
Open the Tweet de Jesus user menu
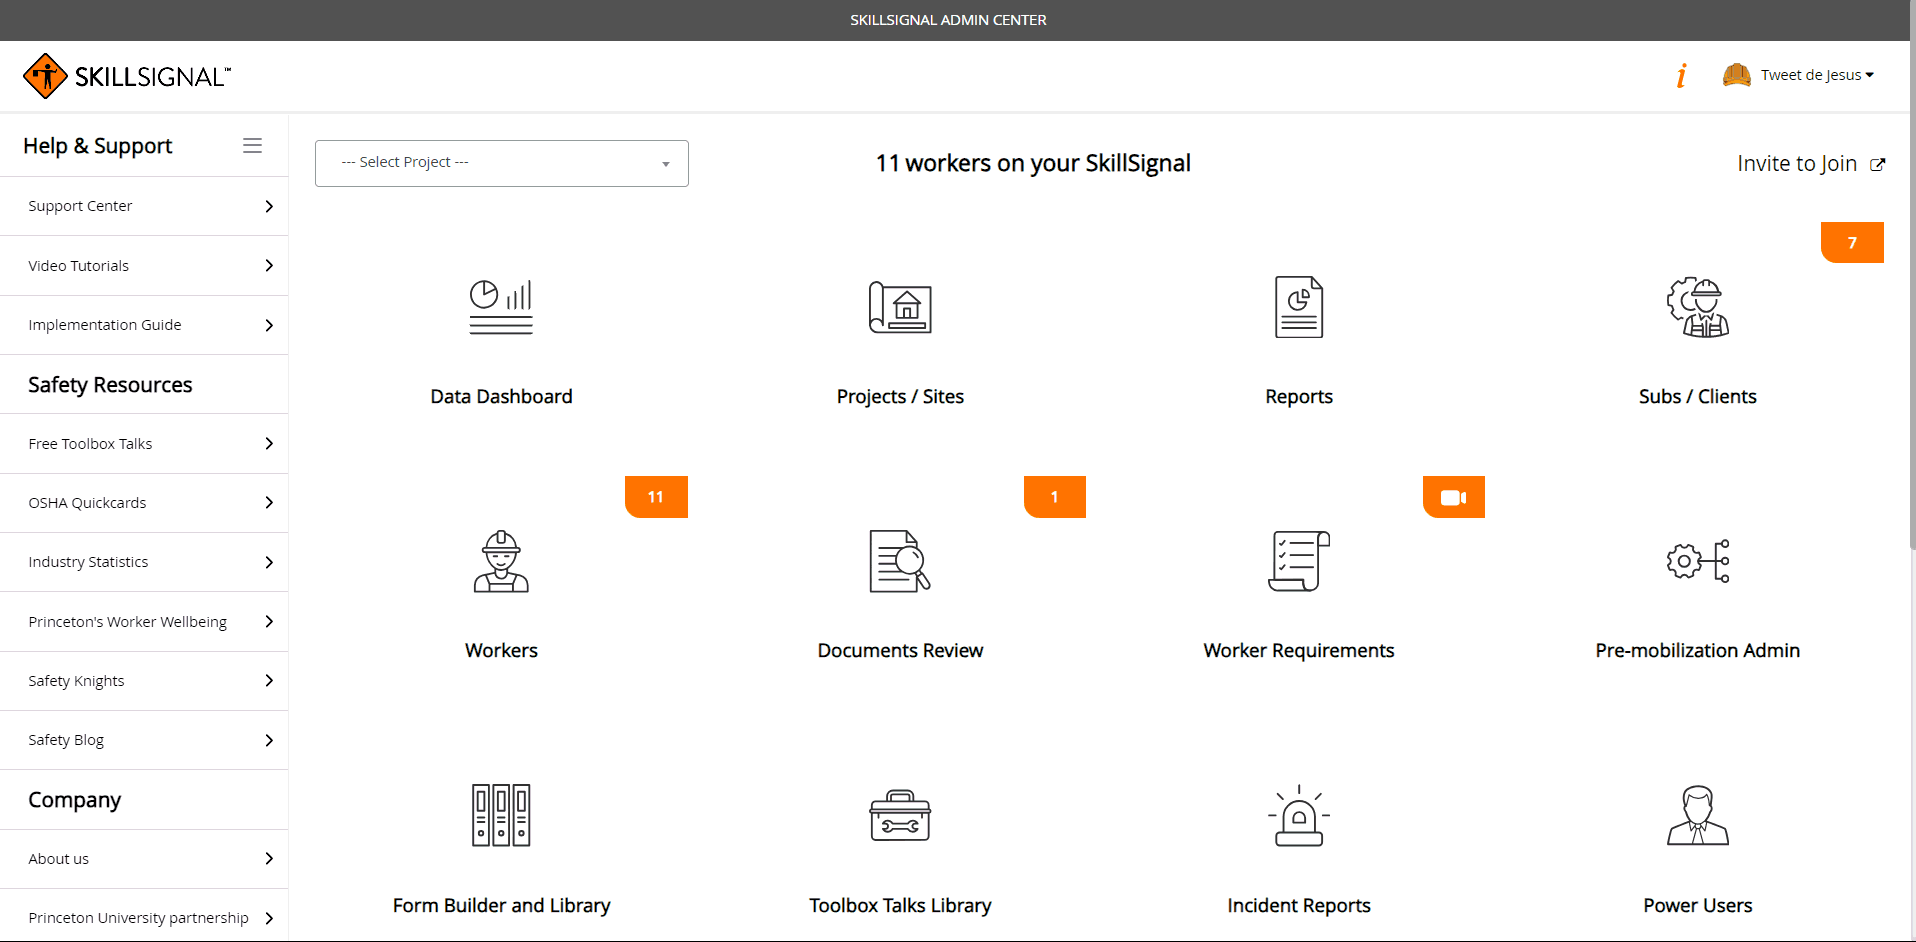[1817, 75]
